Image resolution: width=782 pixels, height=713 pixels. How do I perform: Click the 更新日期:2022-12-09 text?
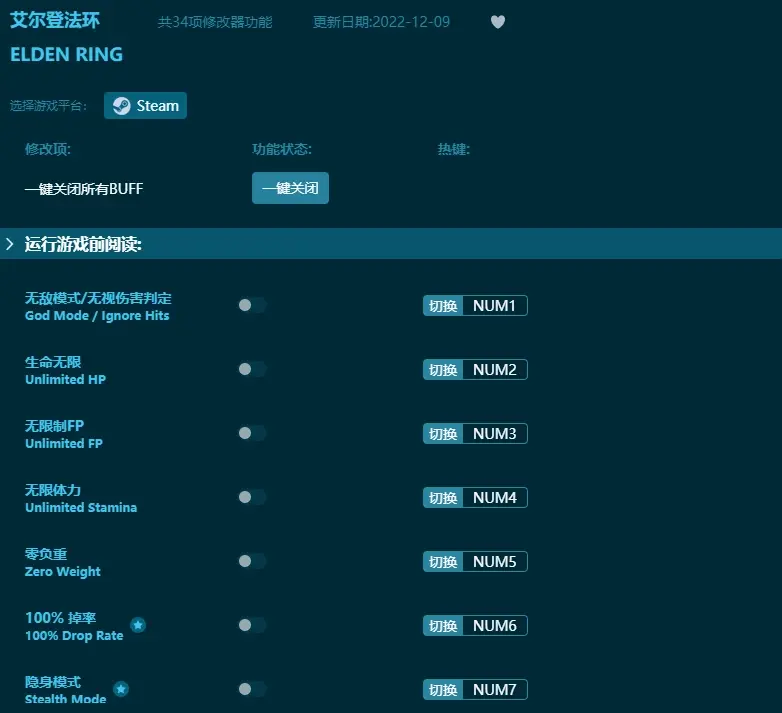pyautogui.click(x=381, y=22)
